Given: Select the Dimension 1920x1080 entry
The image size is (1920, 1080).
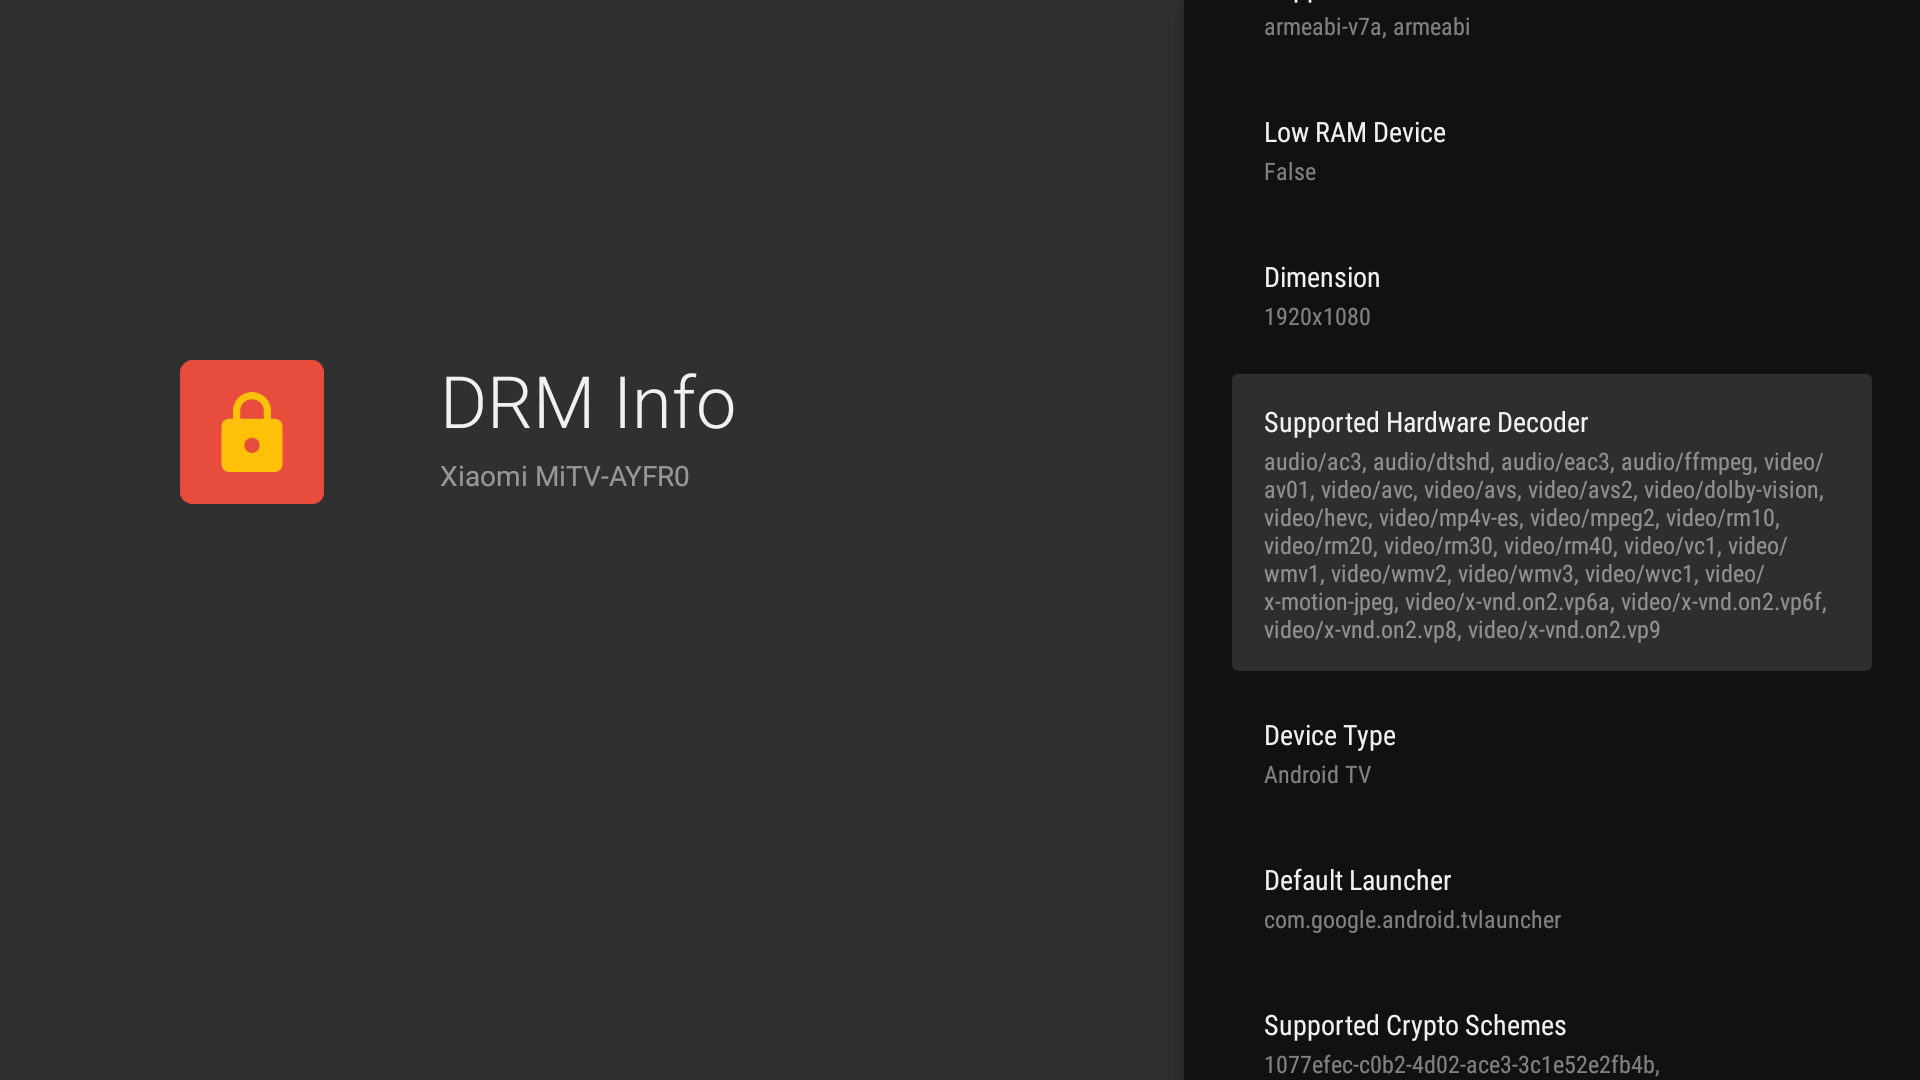Looking at the screenshot, I should [x=1552, y=296].
